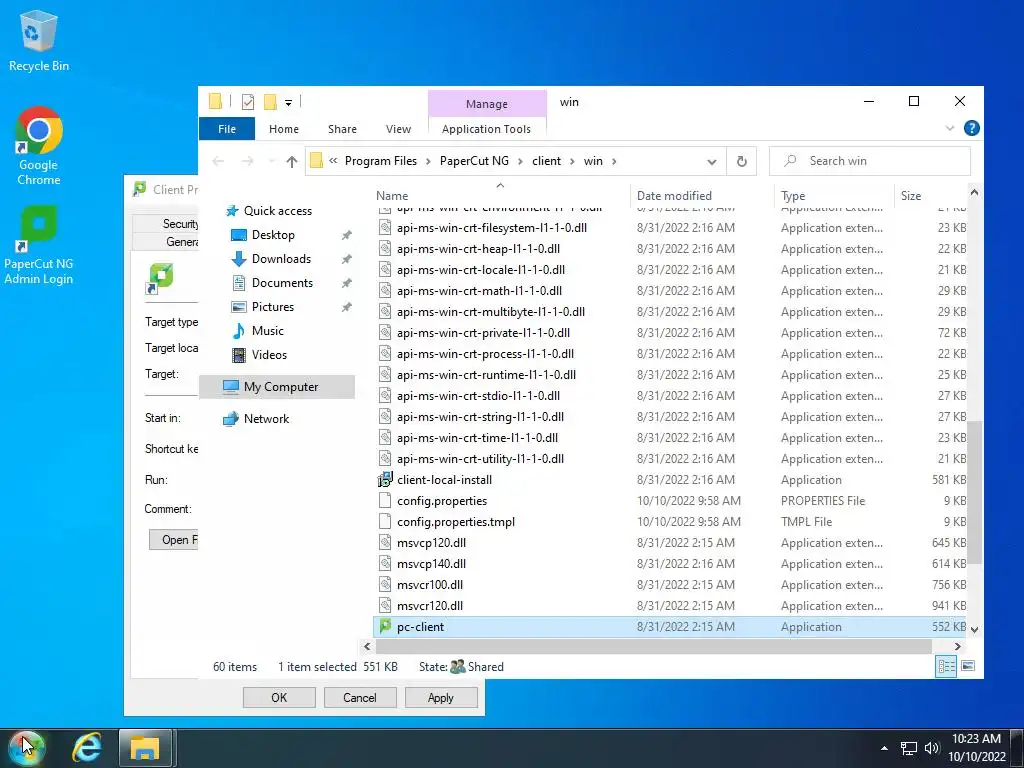Select api-ms-win-crt-stdio-l1-1-0.dll
The width and height of the screenshot is (1024, 768).
click(x=669, y=396)
